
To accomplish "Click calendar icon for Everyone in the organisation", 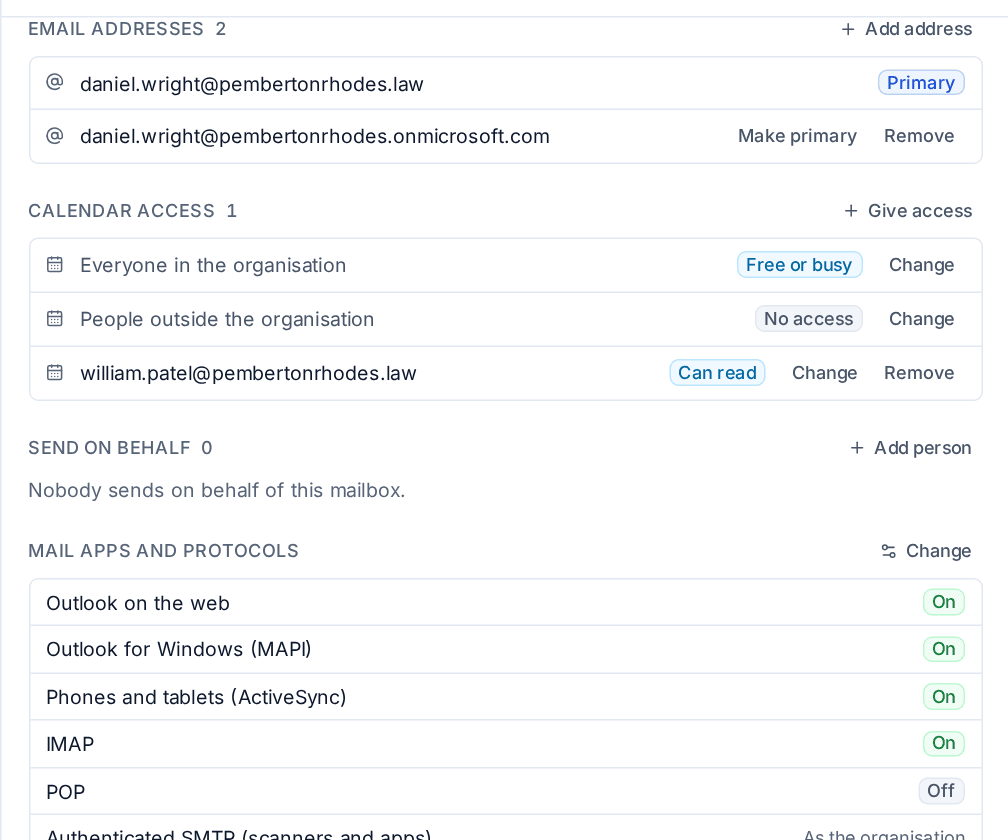I will click(55, 264).
